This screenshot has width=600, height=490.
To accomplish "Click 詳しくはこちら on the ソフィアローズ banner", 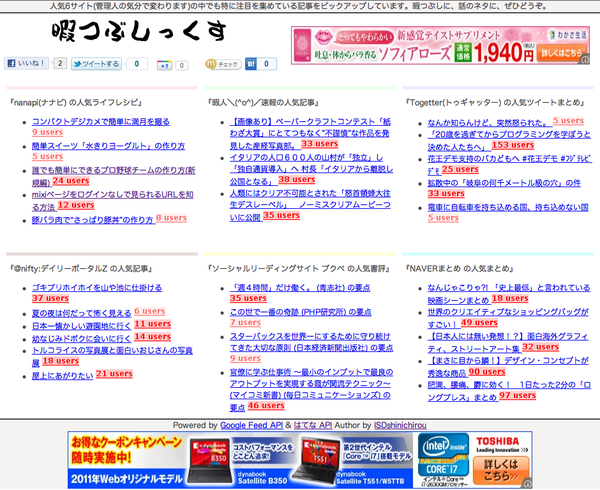I will coord(562,52).
